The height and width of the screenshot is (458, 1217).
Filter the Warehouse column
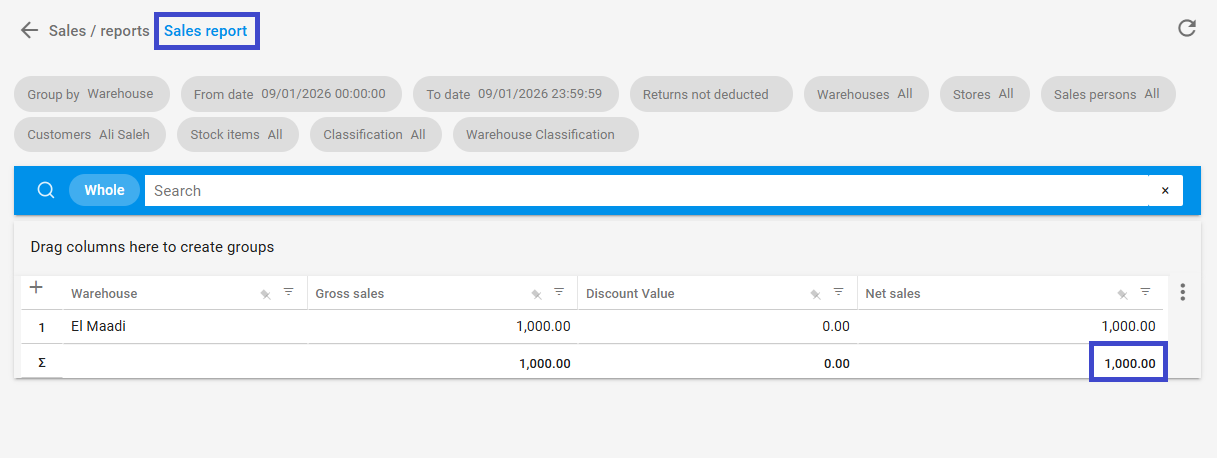289,292
